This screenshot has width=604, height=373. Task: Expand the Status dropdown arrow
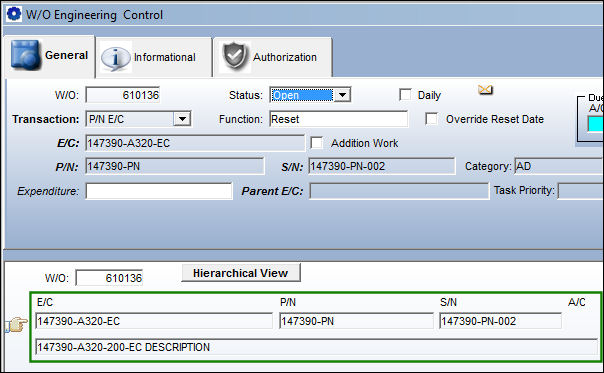click(342, 95)
